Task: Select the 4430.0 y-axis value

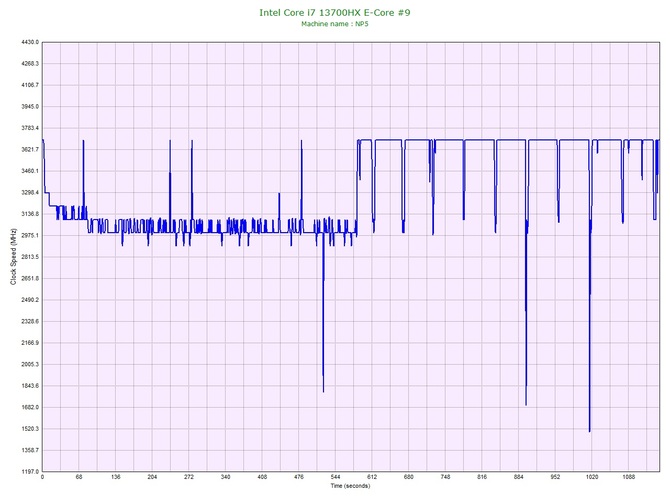Action: click(30, 42)
